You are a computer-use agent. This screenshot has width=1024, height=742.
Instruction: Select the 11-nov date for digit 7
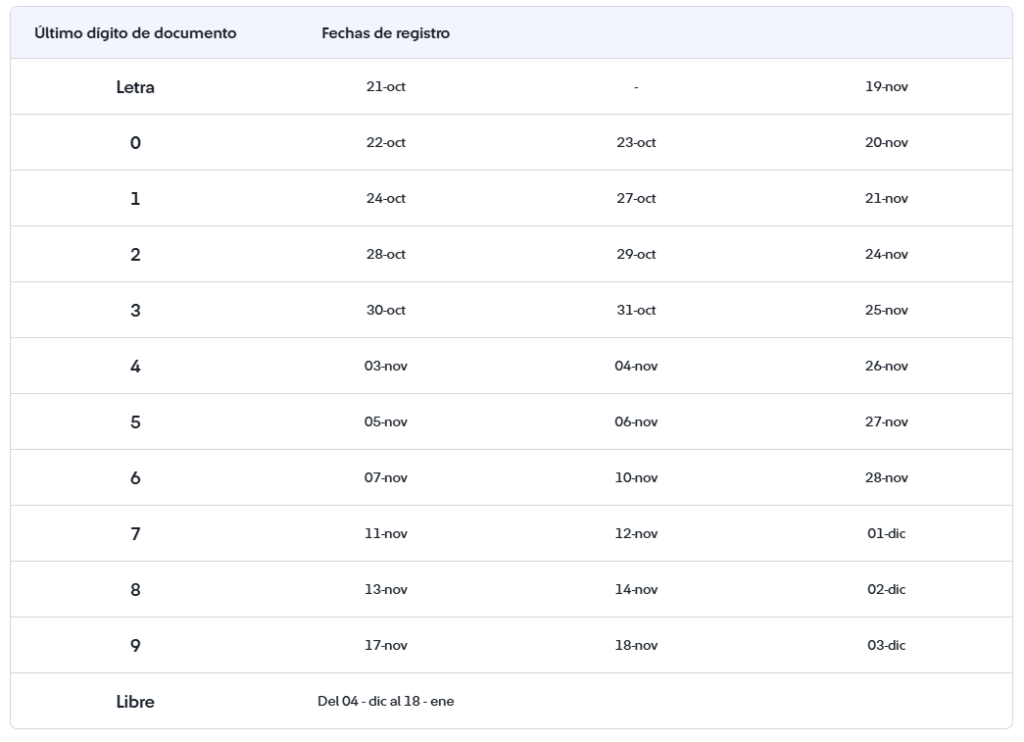point(386,535)
